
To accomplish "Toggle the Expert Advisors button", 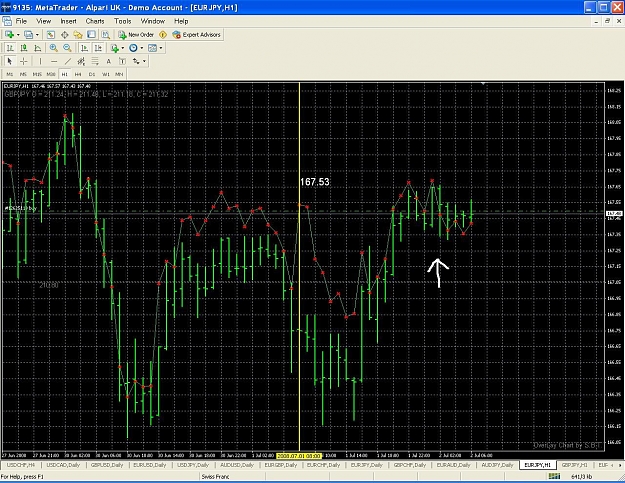I will pyautogui.click(x=197, y=35).
